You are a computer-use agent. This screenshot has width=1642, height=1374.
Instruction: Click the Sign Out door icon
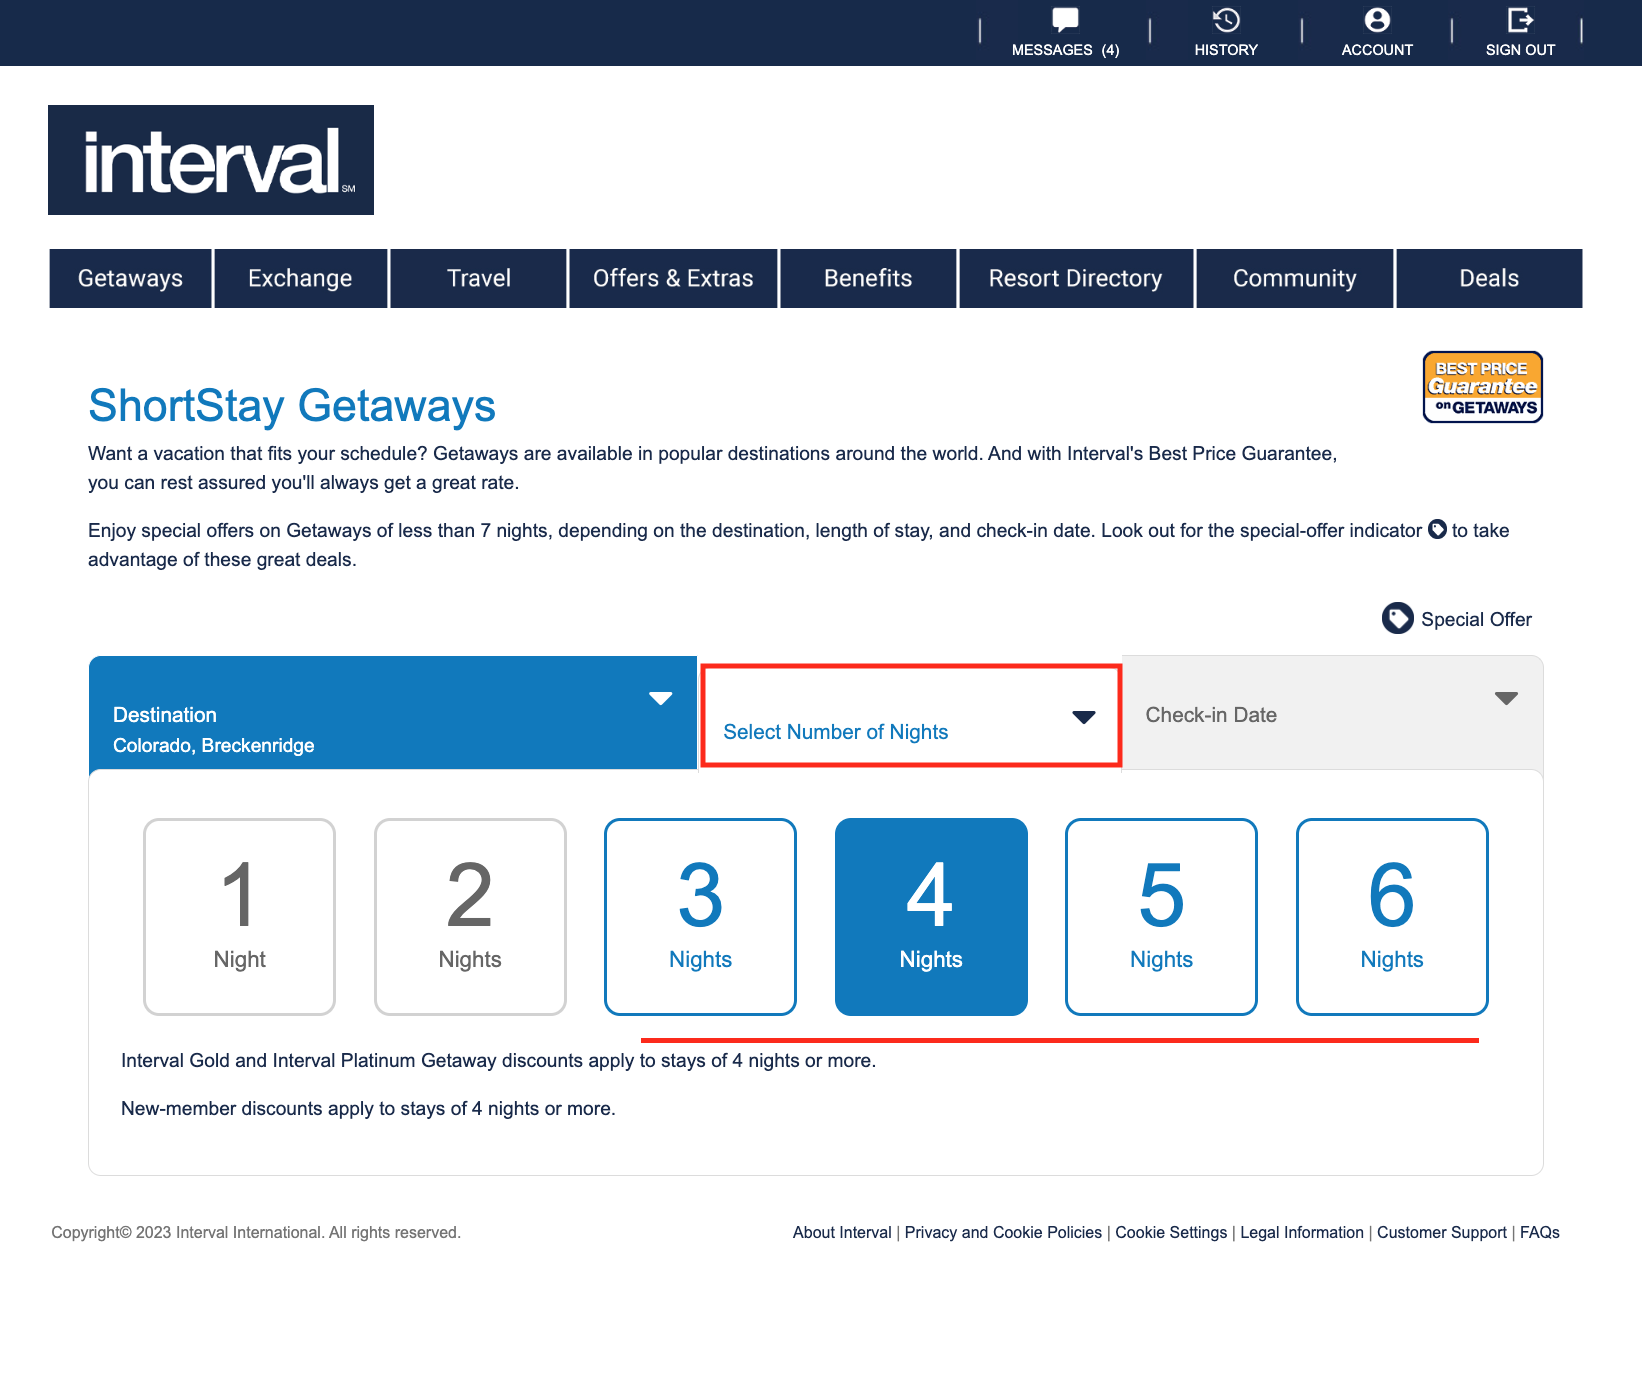(x=1520, y=20)
